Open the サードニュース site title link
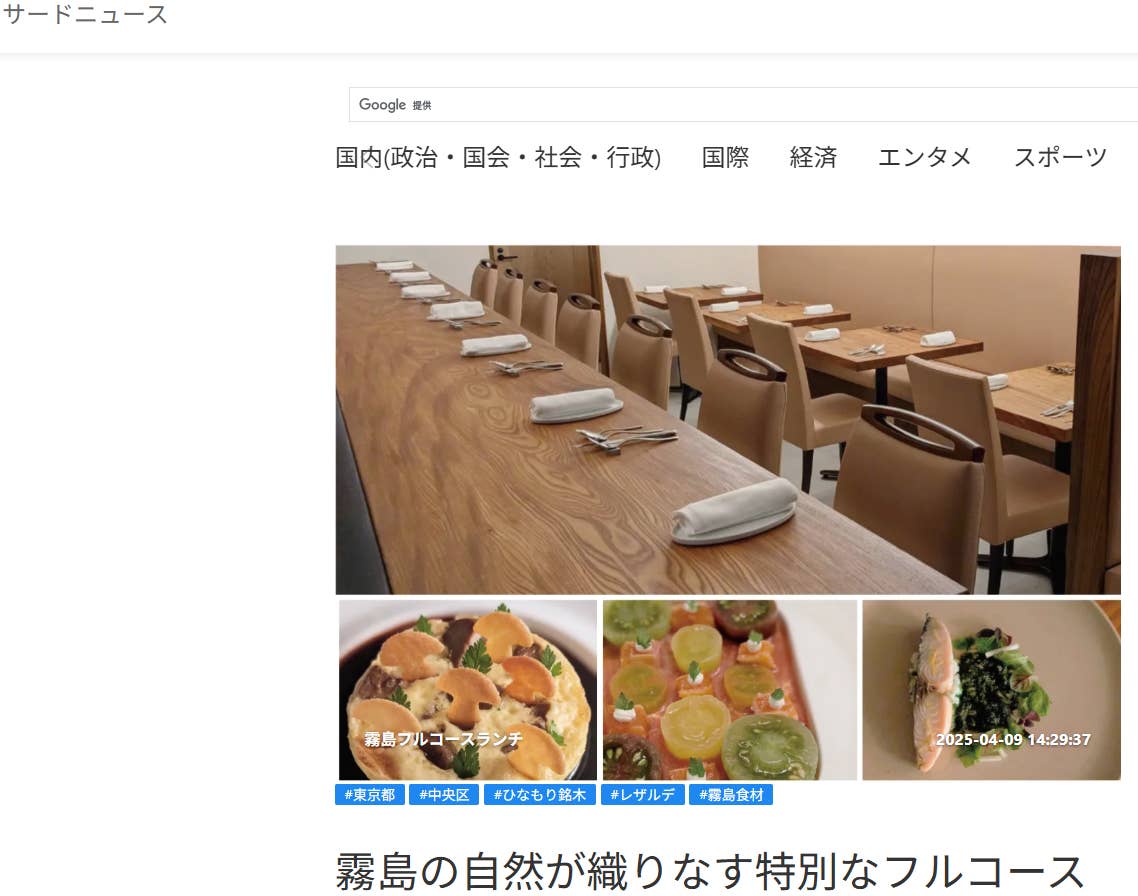Image resolution: width=1138 pixels, height=896 pixels. [x=85, y=15]
